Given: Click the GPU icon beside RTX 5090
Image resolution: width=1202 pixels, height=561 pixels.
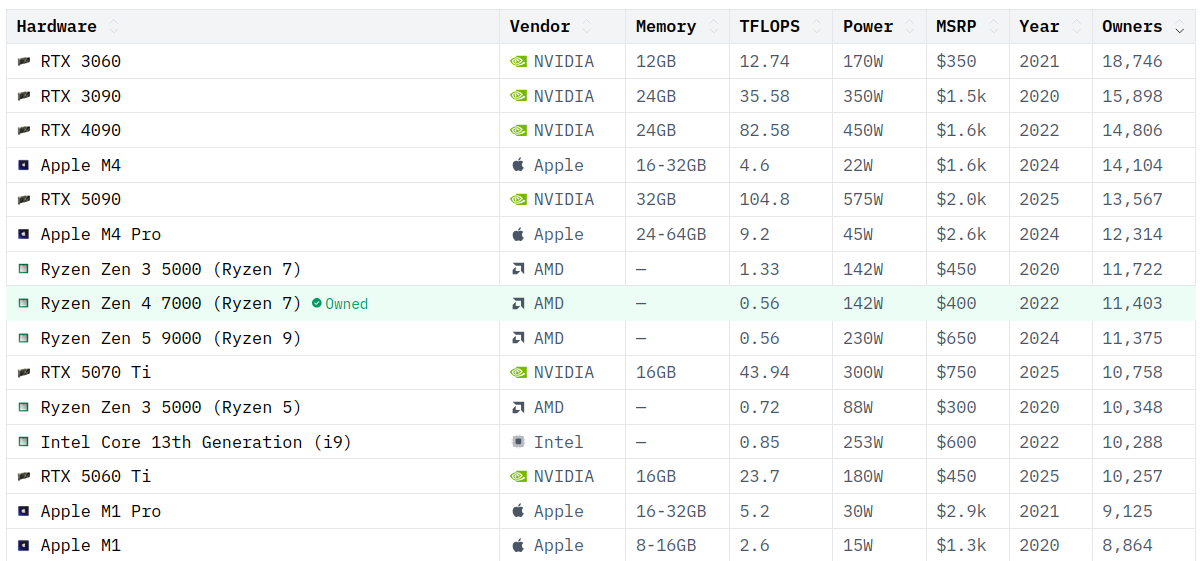Looking at the screenshot, I should (25, 200).
